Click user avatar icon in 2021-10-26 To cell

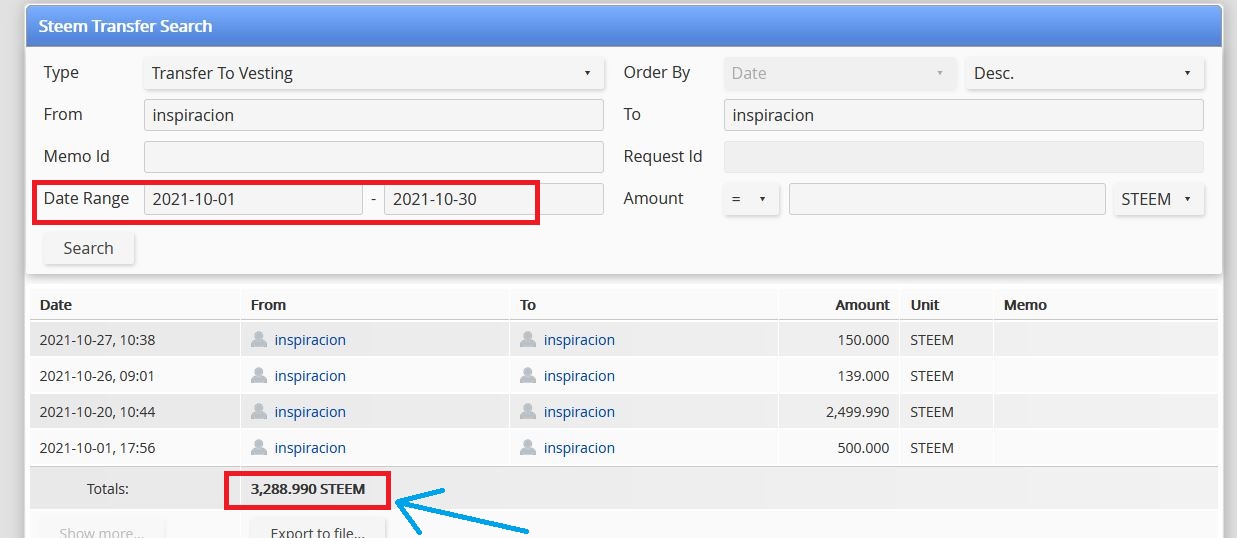point(528,375)
